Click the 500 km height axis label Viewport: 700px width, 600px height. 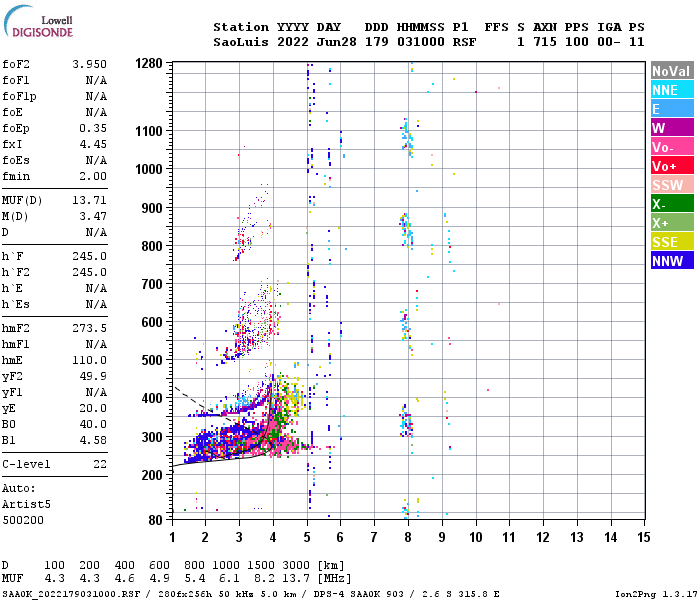152,360
